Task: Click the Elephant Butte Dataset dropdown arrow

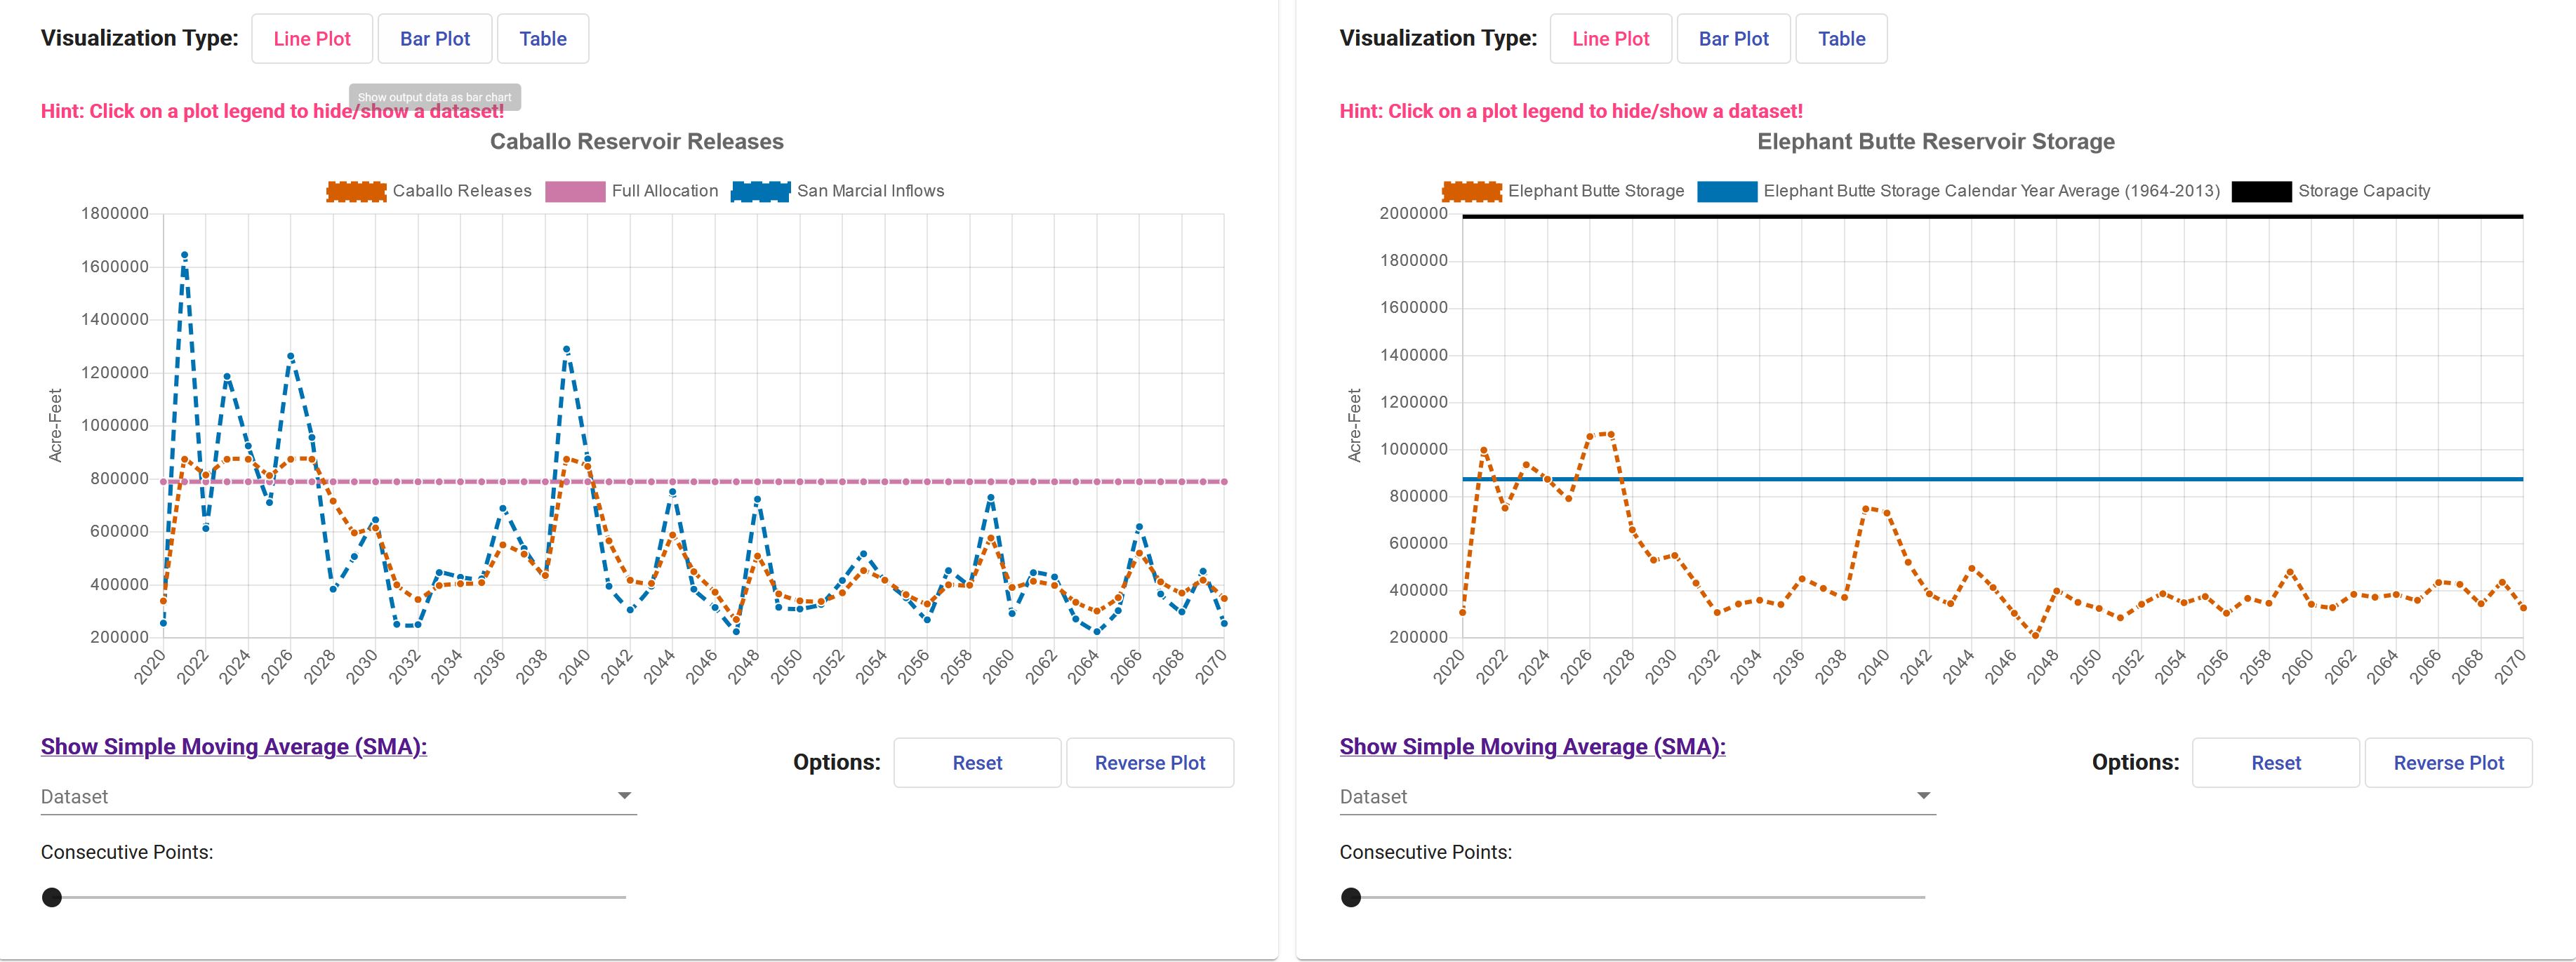Action: 1923,796
